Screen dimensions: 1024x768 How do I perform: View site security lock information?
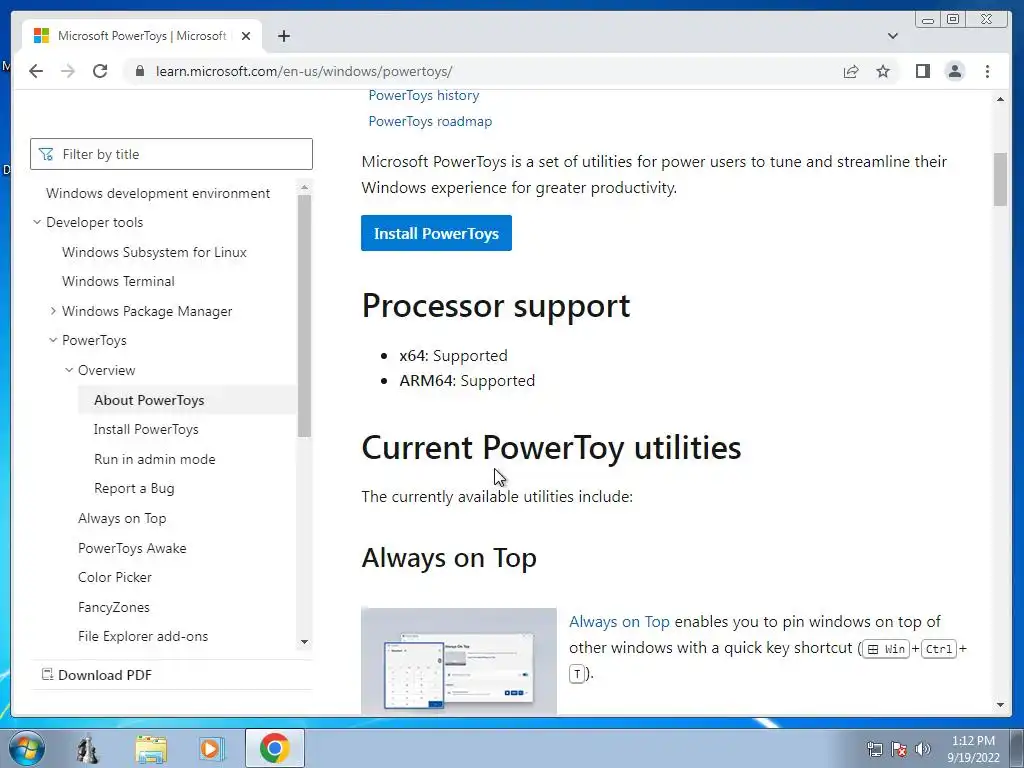tap(139, 71)
